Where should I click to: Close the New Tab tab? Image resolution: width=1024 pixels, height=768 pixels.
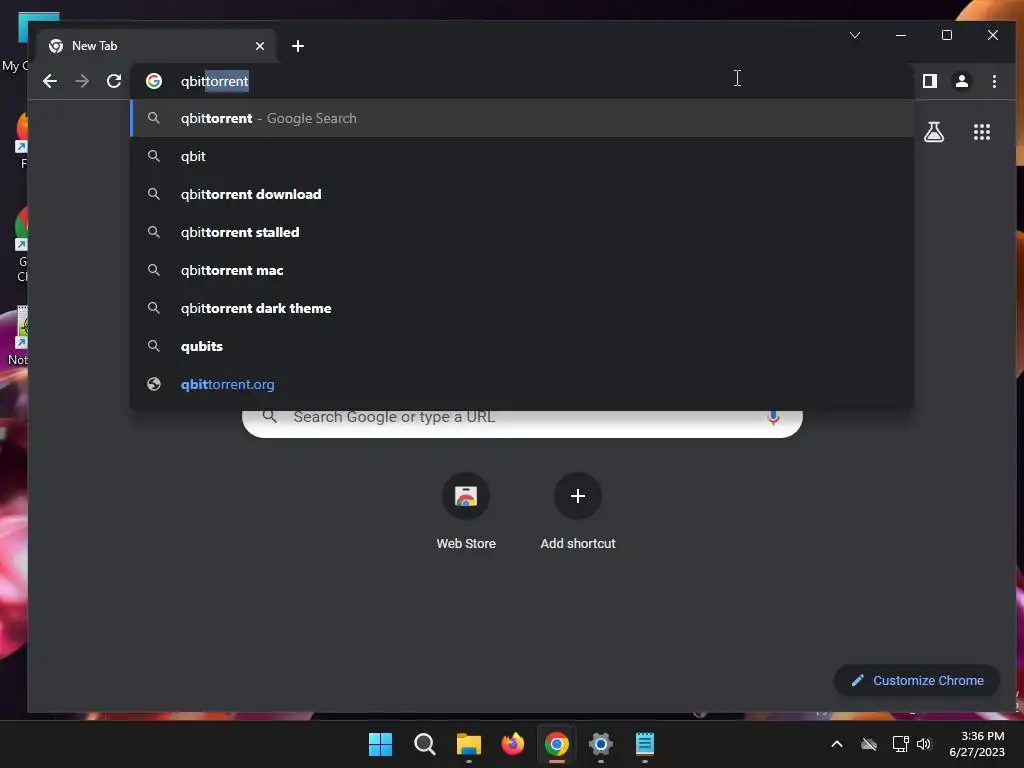(x=260, y=46)
